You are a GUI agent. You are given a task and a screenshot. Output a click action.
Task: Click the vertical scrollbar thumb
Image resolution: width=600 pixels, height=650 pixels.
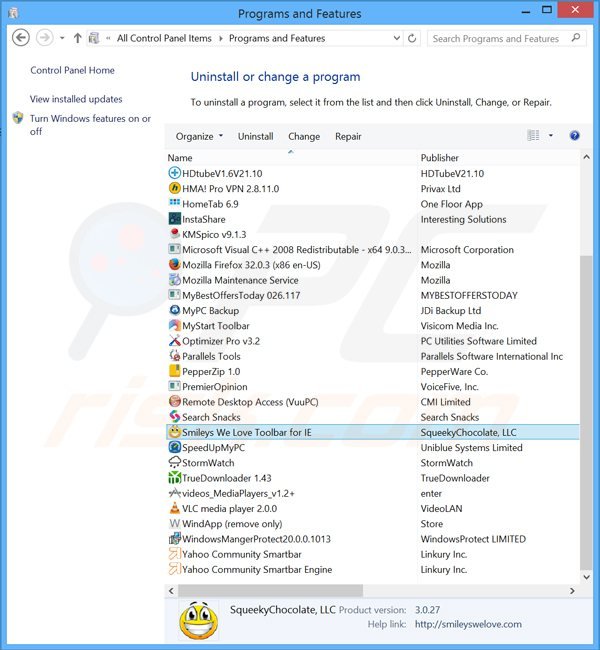pyautogui.click(x=586, y=412)
